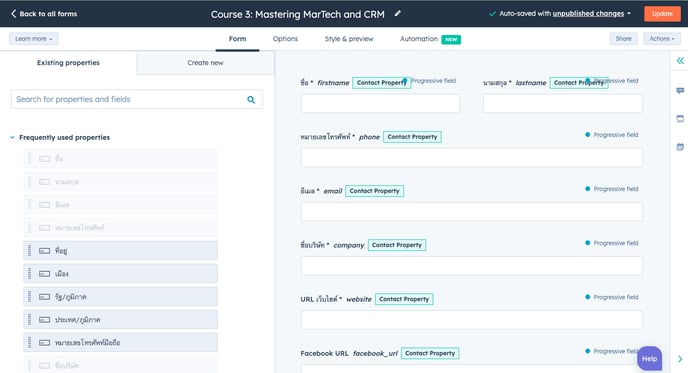Open the Style & preview tab
The width and height of the screenshot is (688, 373).
pyautogui.click(x=349, y=39)
